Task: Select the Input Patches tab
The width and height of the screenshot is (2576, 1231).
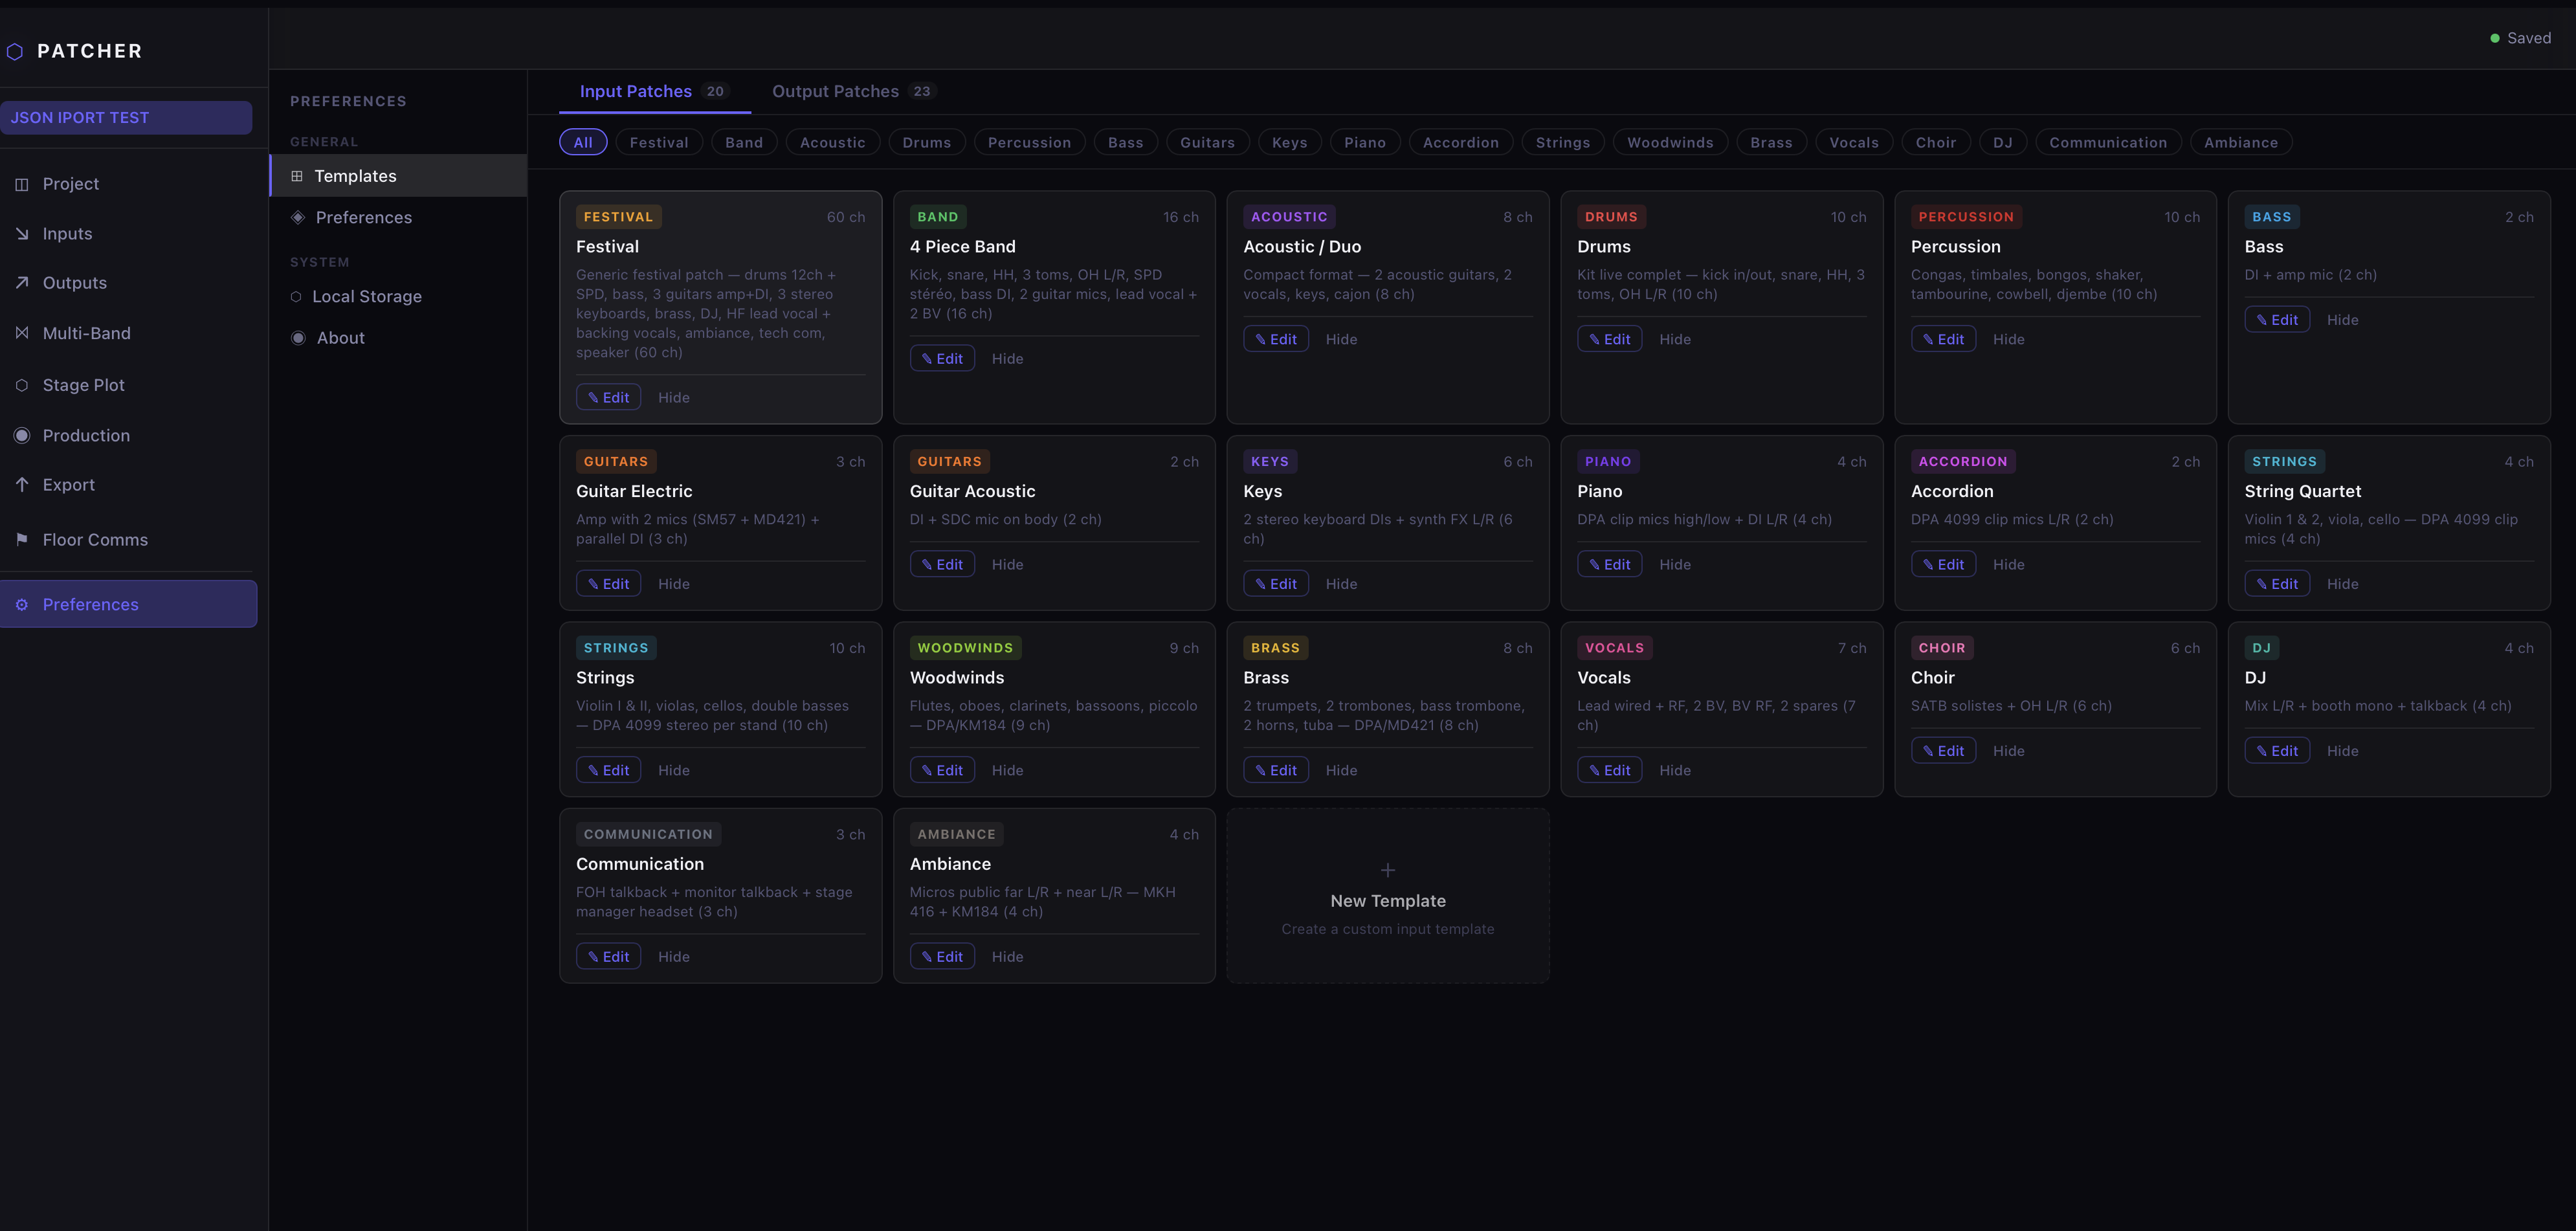Action: pos(654,91)
